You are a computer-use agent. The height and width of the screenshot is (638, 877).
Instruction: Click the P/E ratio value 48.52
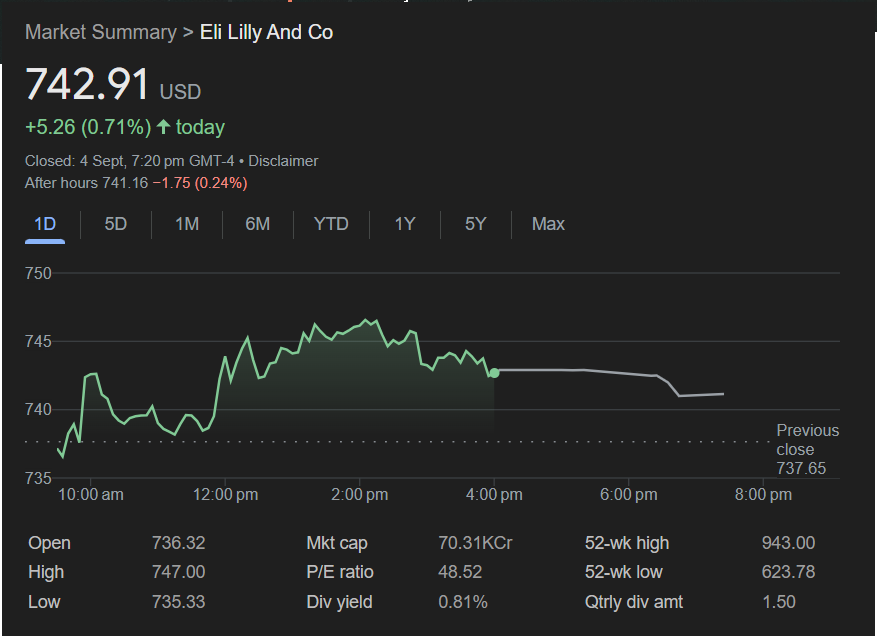460,572
